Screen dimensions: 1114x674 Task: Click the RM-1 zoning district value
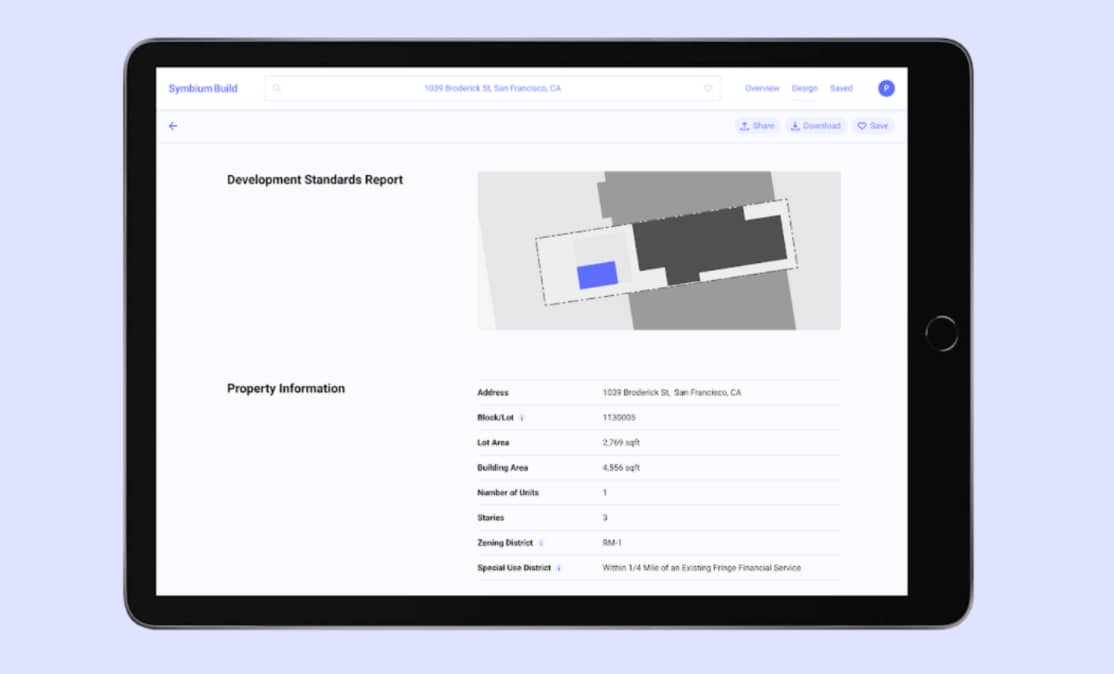(613, 543)
